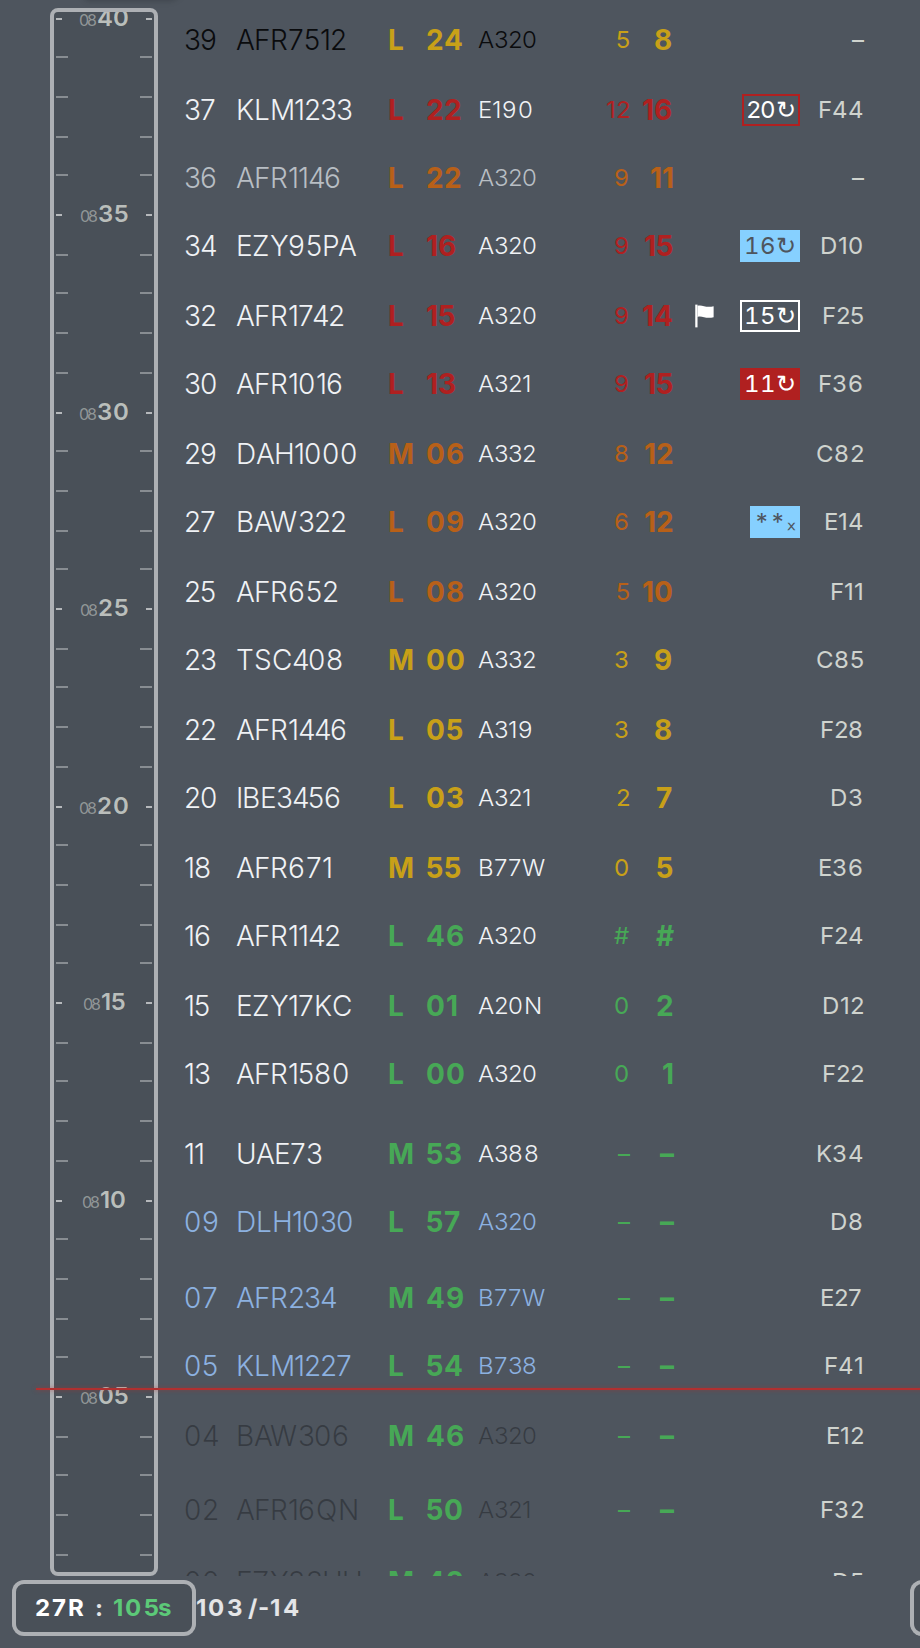Click the red-outlined 20 holding badge for KLM1233
The image size is (920, 1648).
point(770,110)
